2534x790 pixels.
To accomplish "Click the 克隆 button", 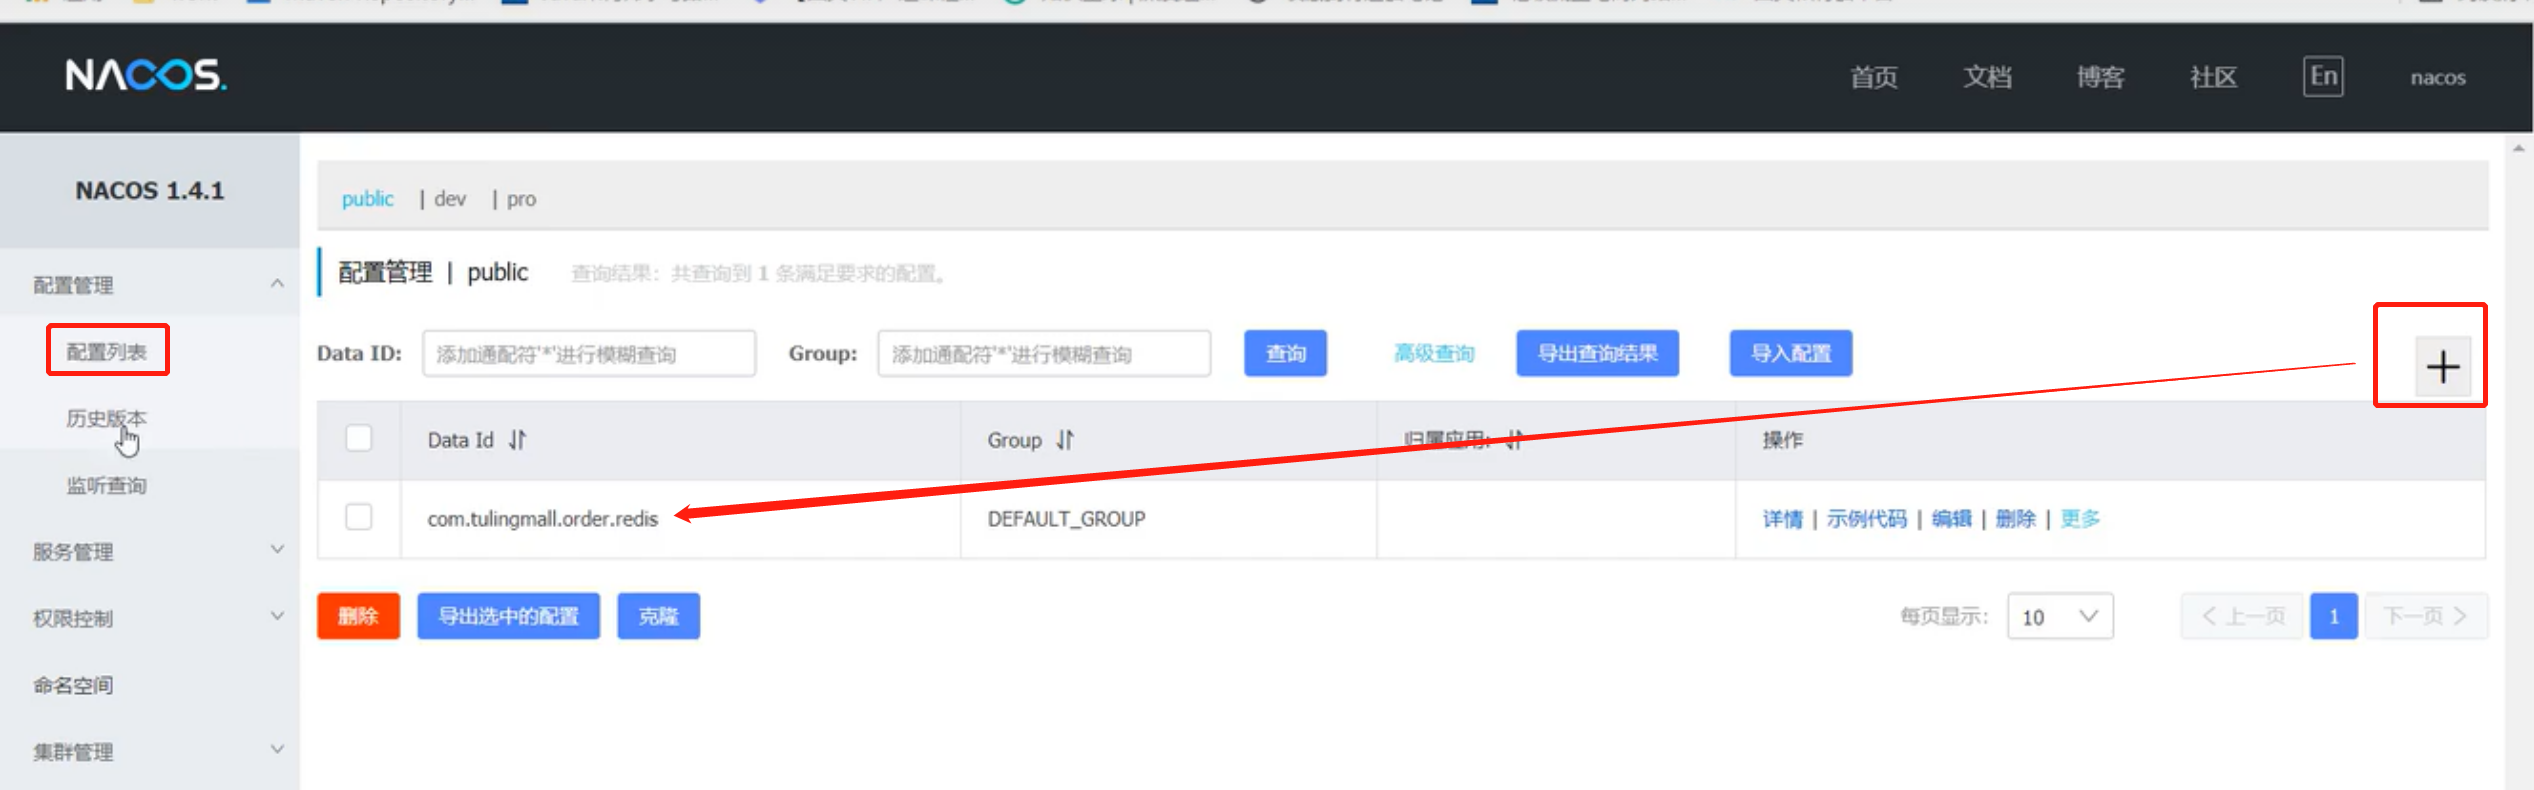I will coord(658,615).
